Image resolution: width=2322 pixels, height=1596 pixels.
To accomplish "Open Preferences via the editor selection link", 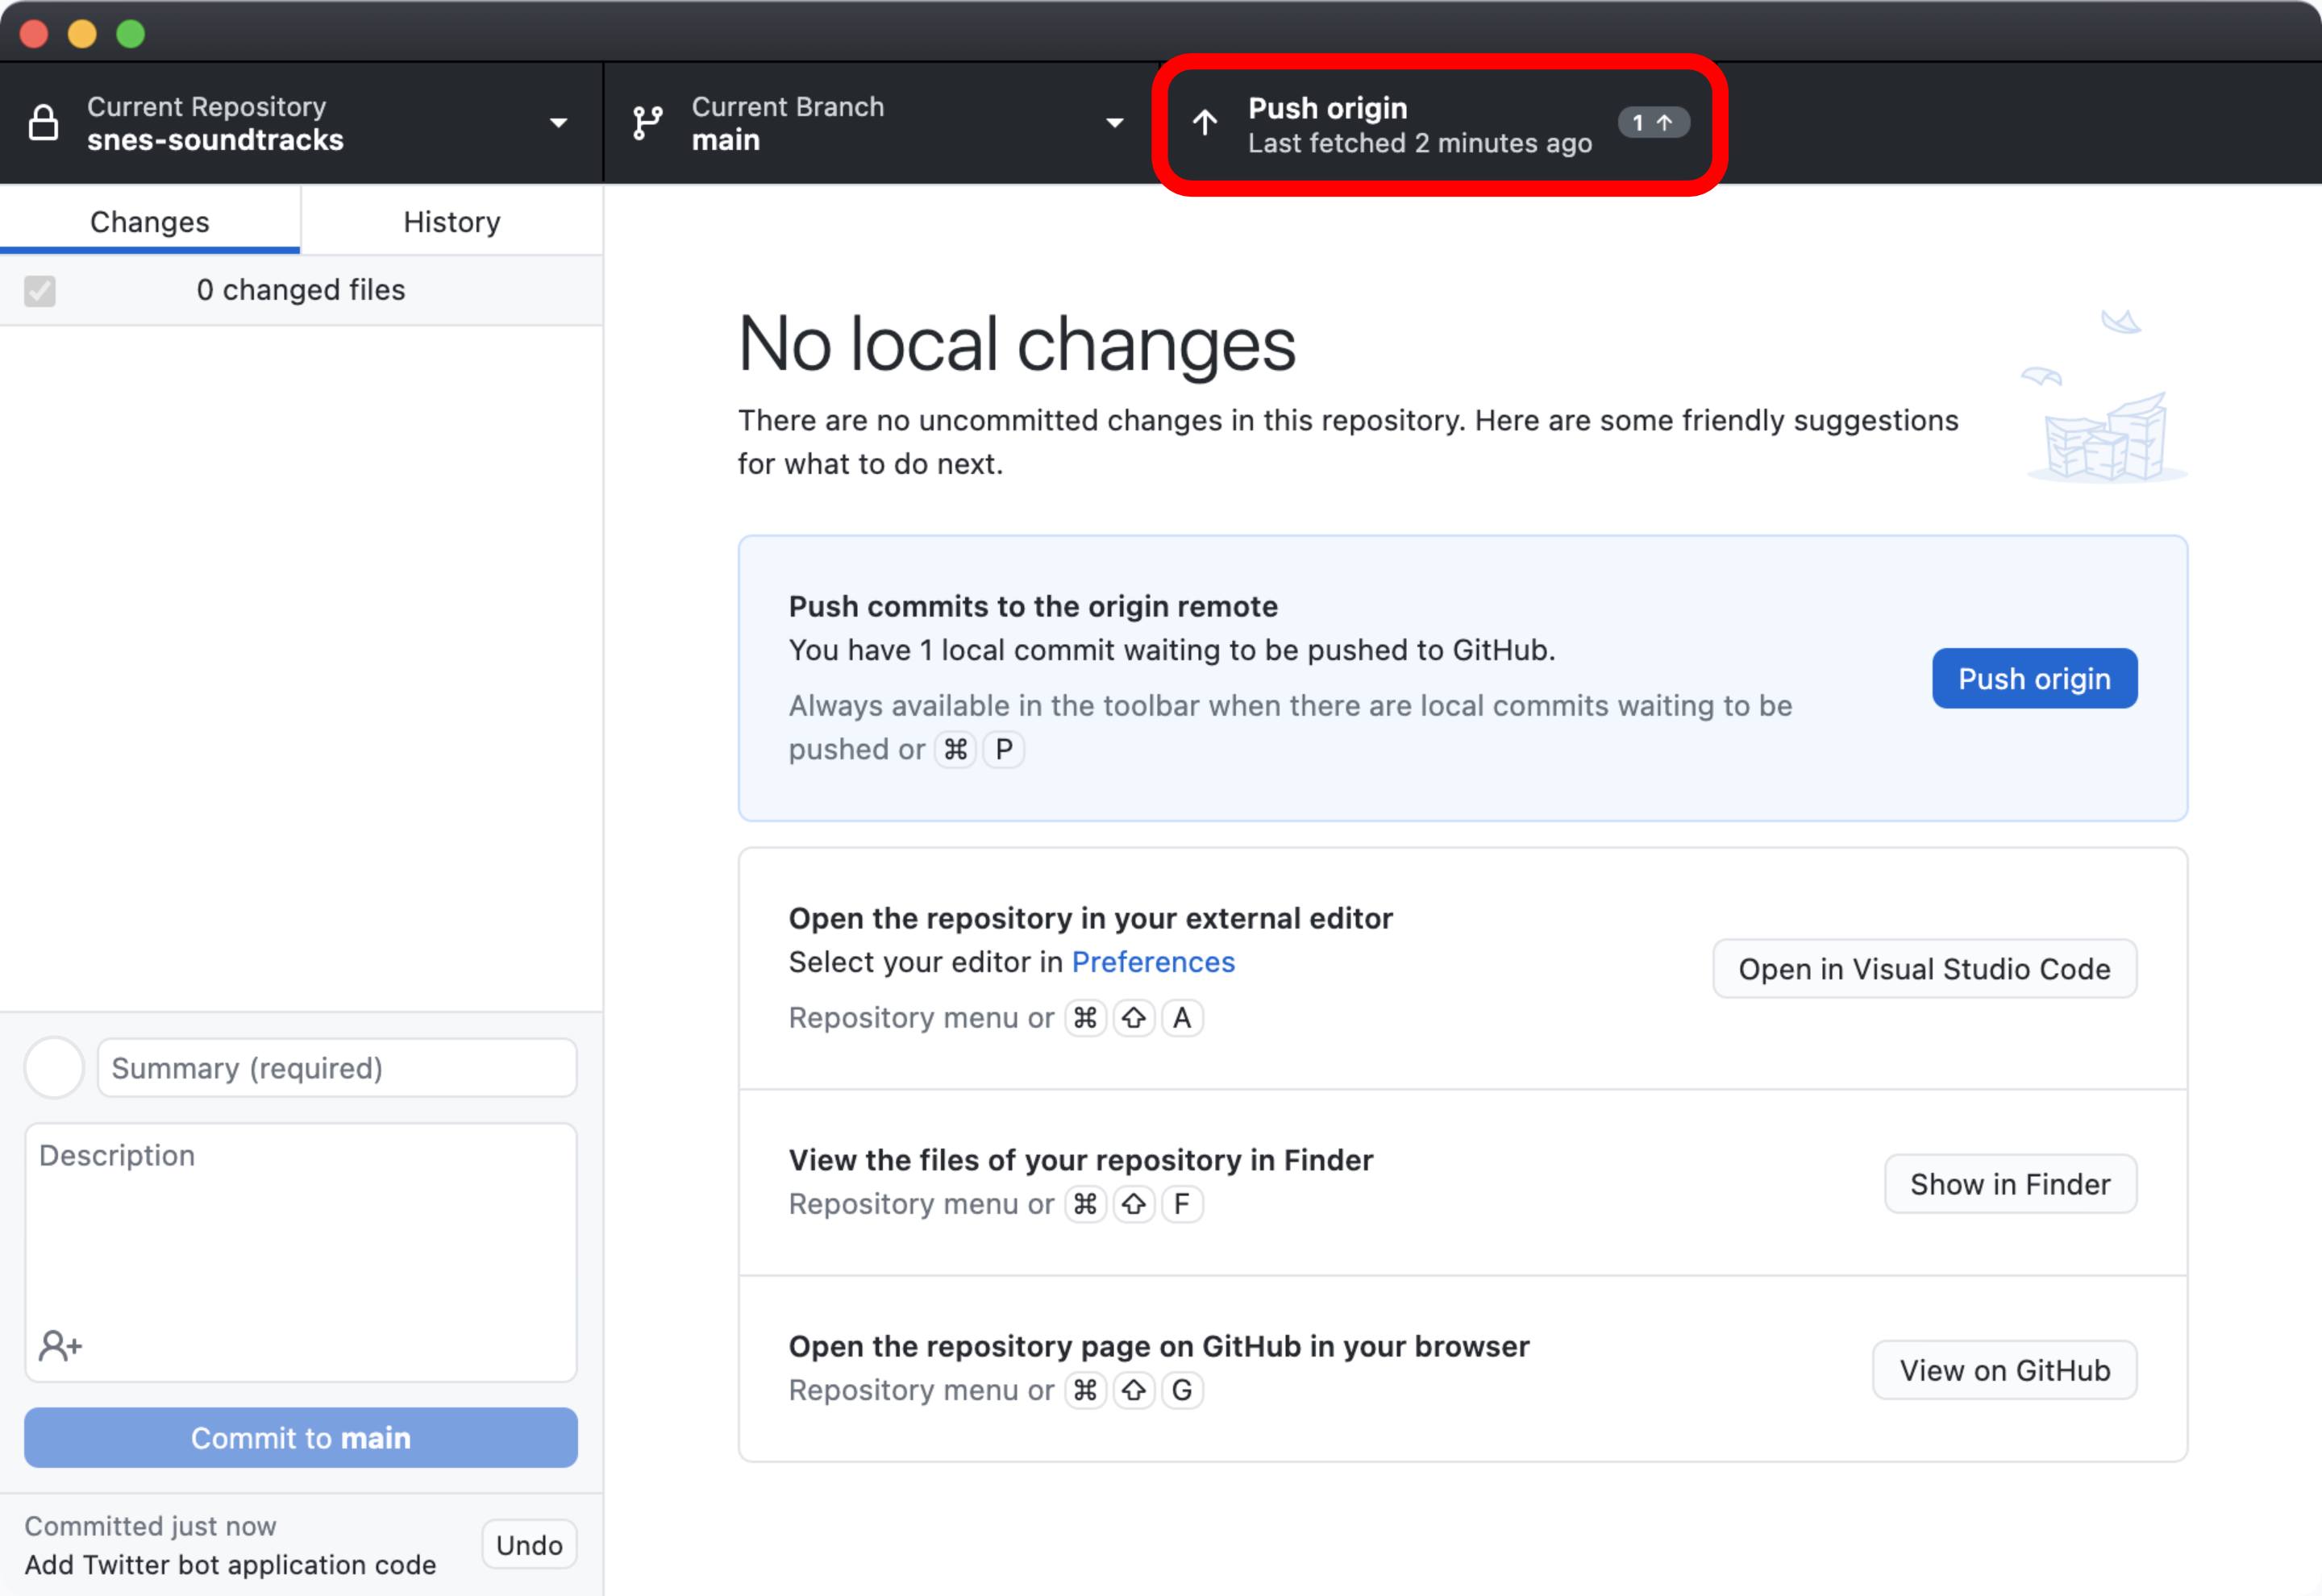I will tap(1153, 961).
